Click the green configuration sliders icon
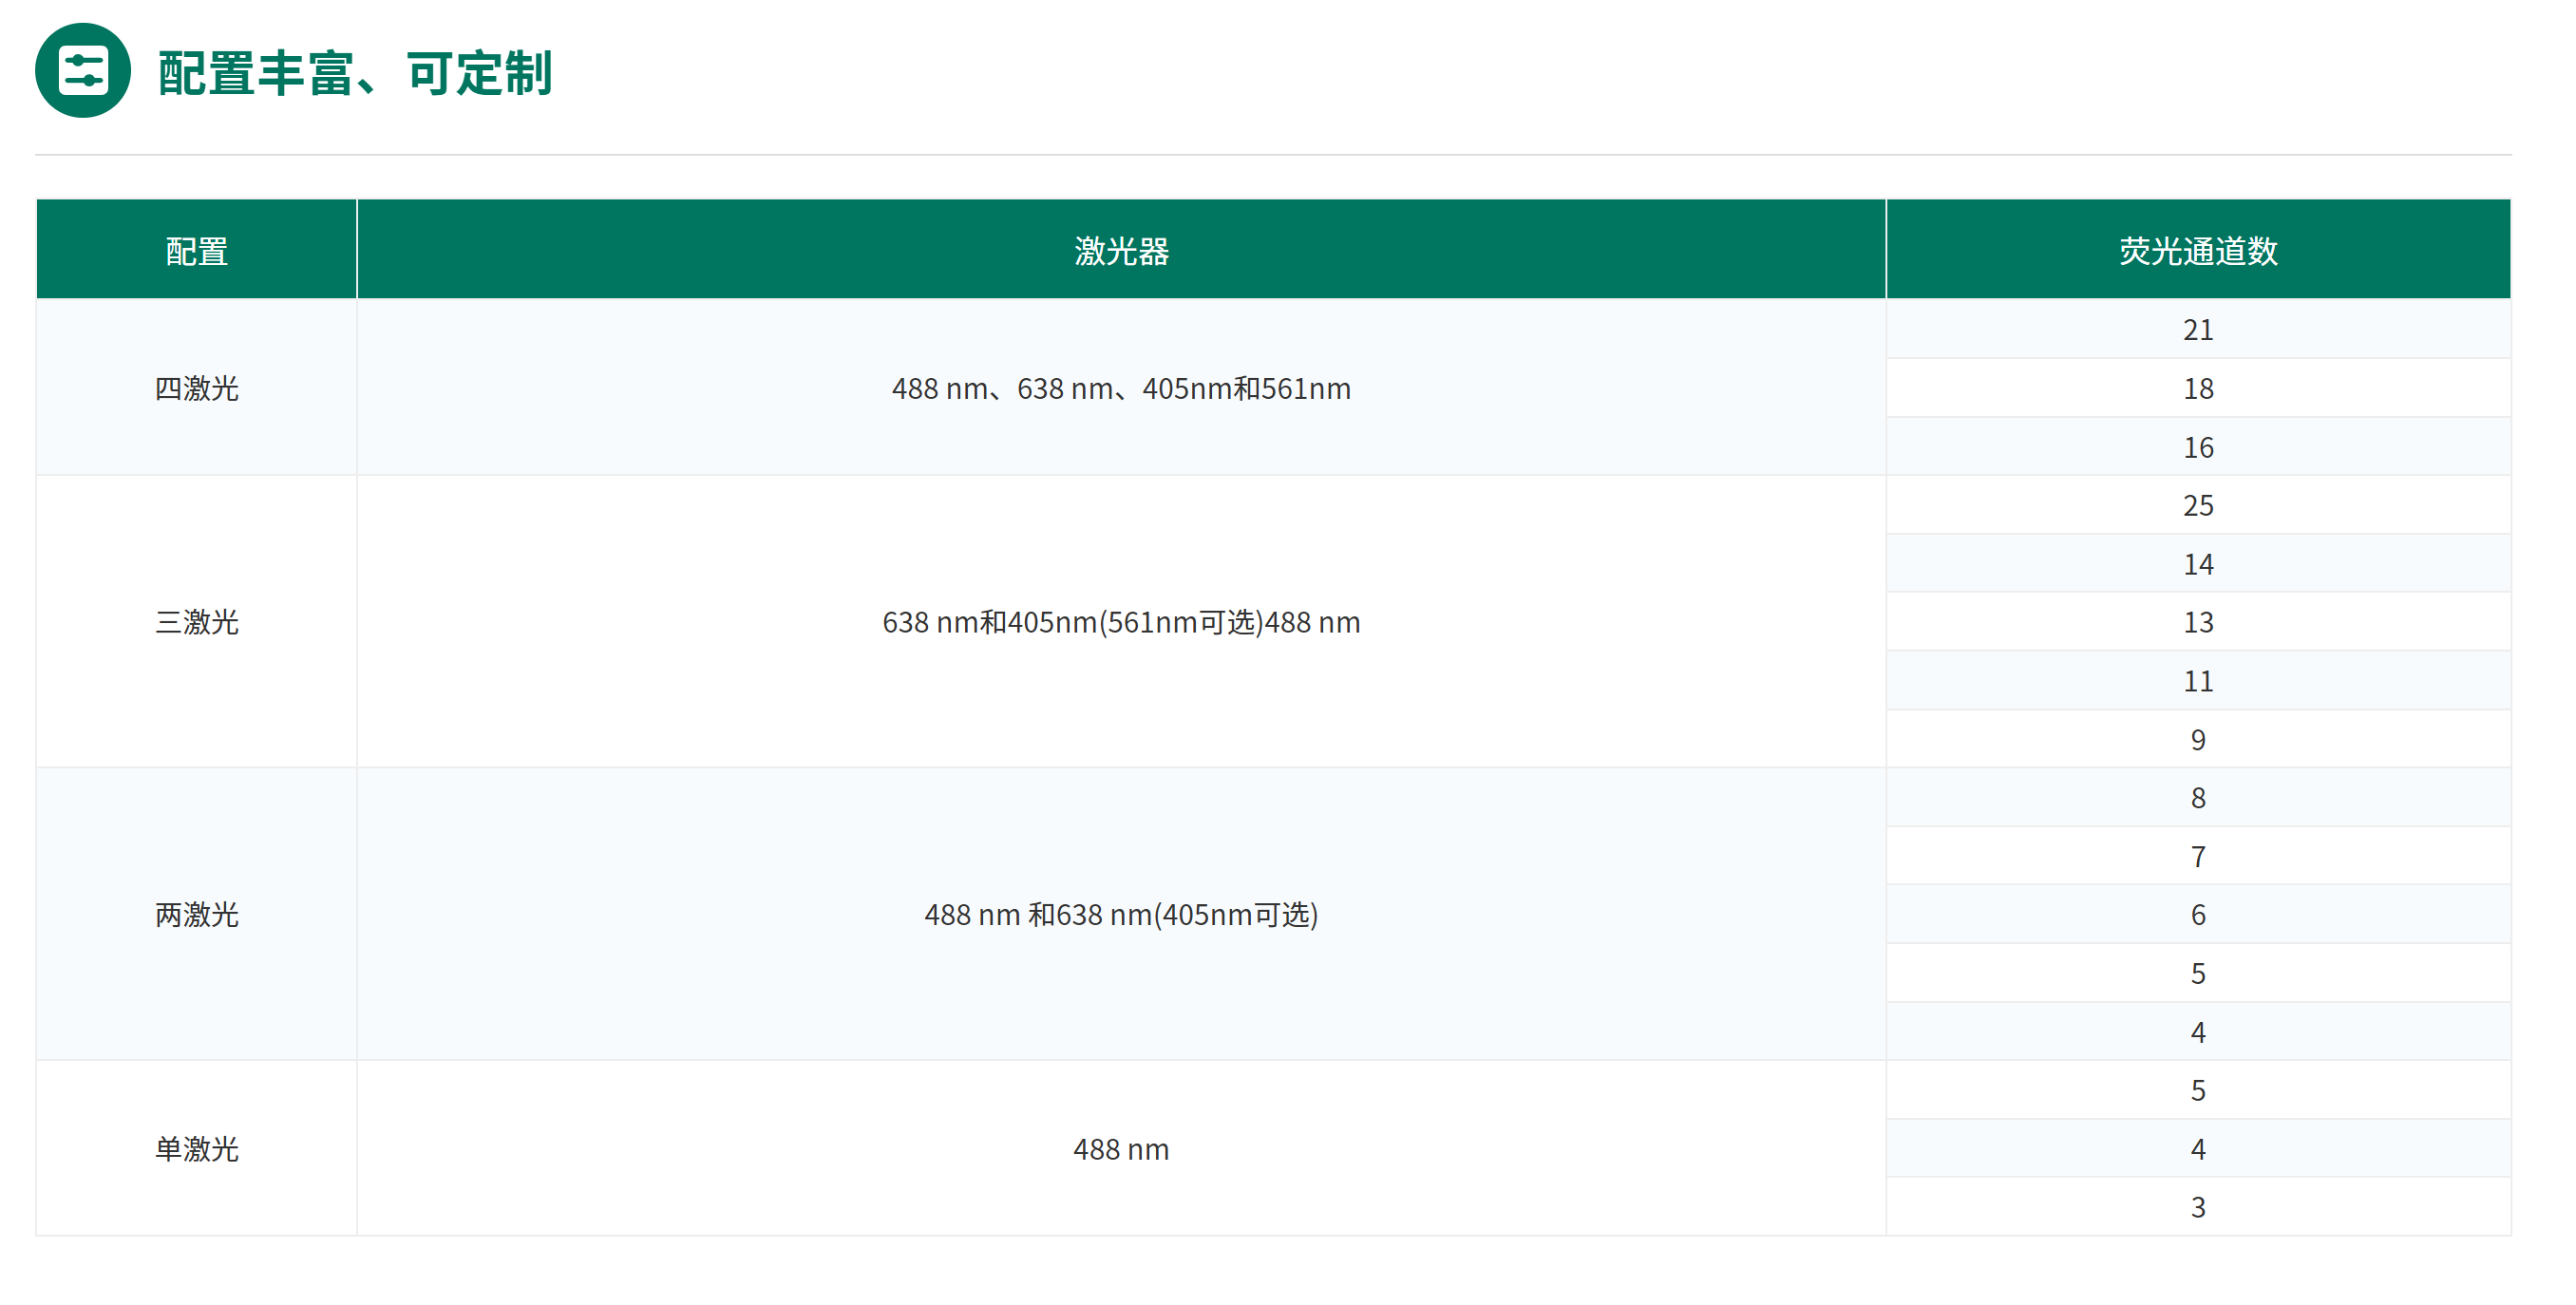The width and height of the screenshot is (2576, 1305). click(x=83, y=71)
